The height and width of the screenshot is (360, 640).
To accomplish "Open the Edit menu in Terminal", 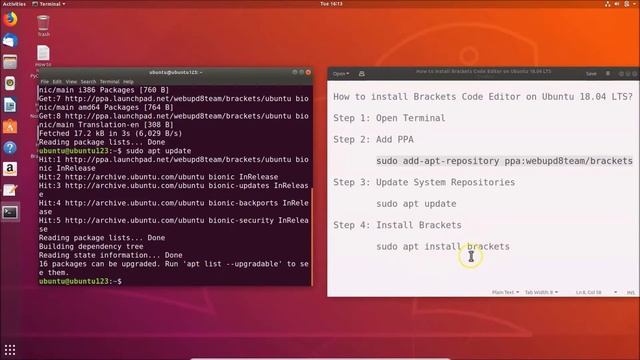I will click(57, 82).
